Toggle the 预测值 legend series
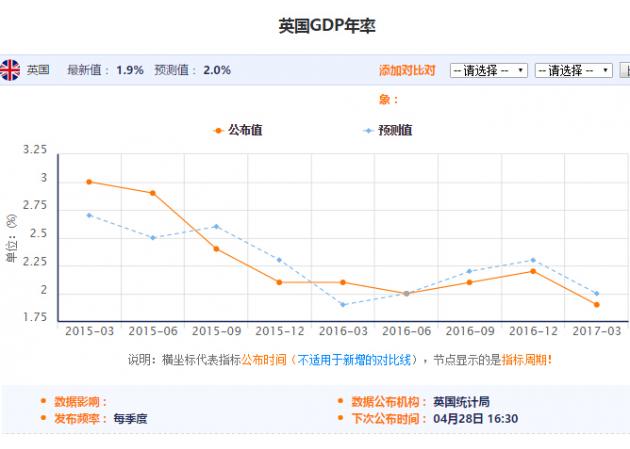 pyautogui.click(x=387, y=130)
